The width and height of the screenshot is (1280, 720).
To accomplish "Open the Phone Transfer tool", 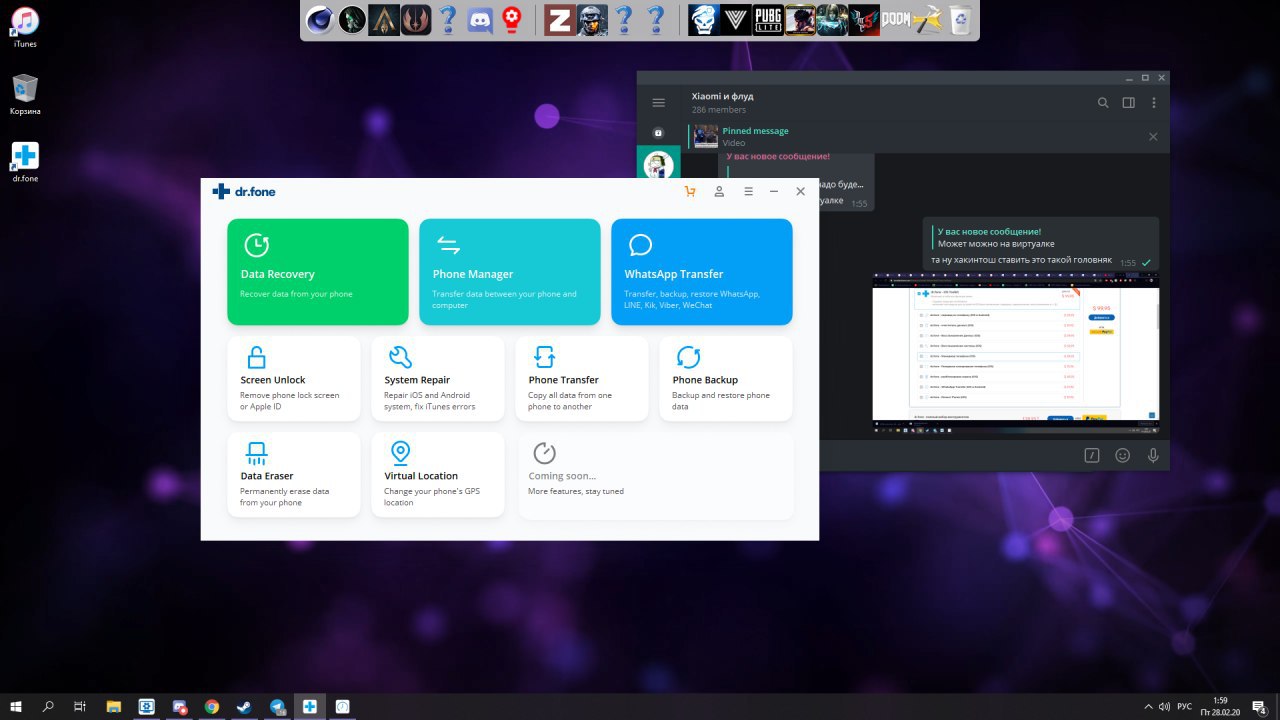I will (582, 378).
